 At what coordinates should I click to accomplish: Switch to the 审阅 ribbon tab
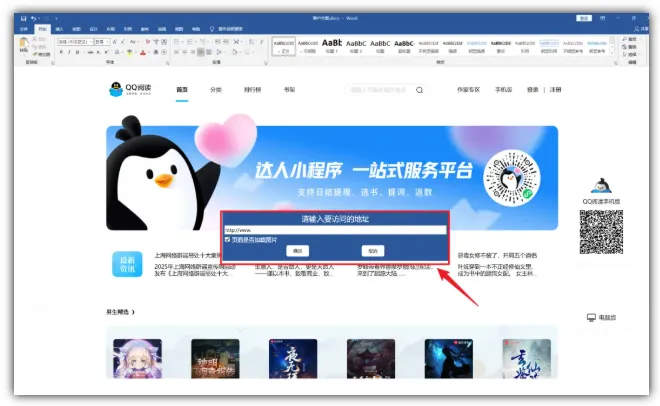(x=162, y=29)
